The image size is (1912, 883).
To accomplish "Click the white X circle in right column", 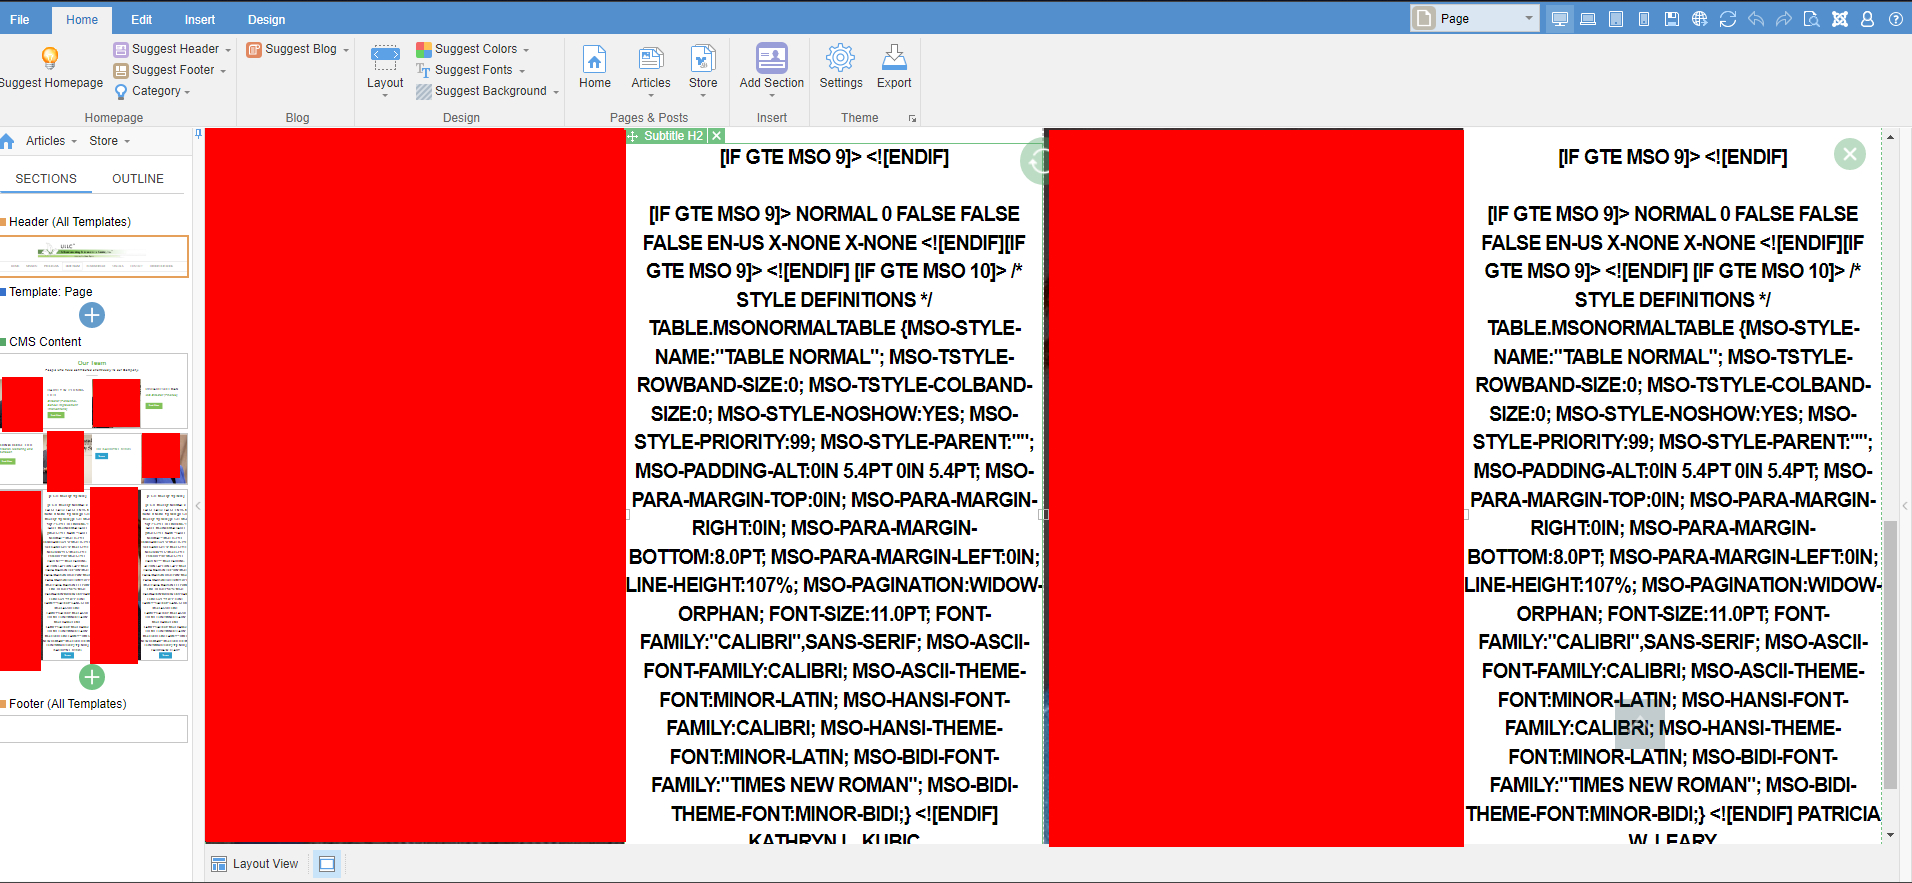I will pyautogui.click(x=1850, y=154).
